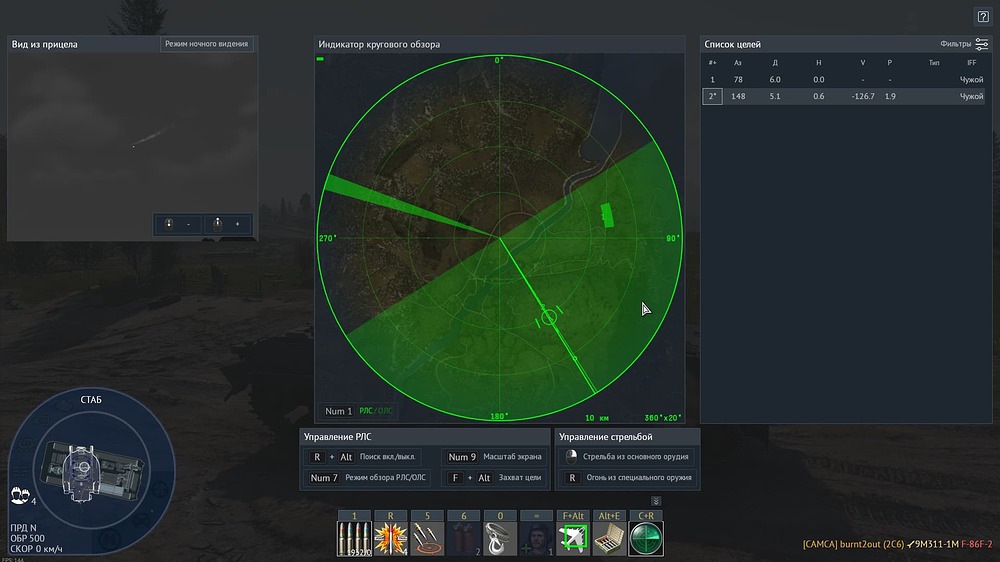
Task: Select target row 1 in the list
Action: point(843,80)
